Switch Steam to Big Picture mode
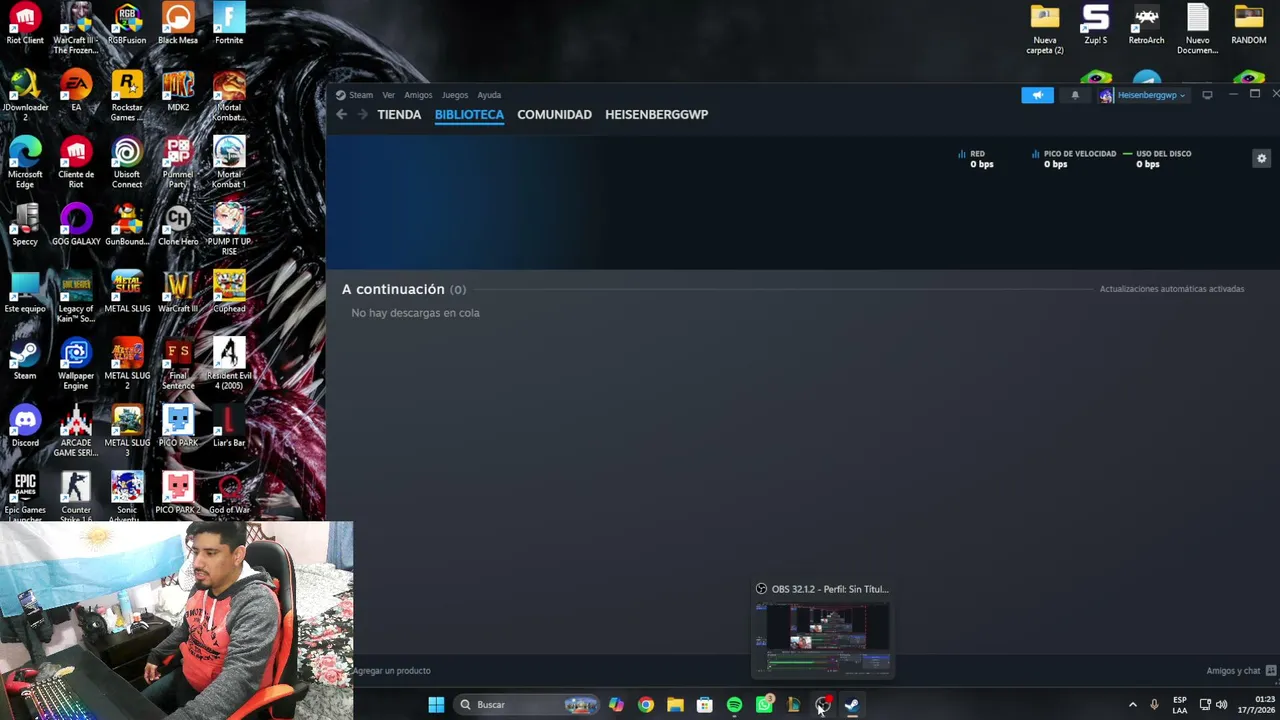Screen dimensions: 1280x720 coord(1207,95)
